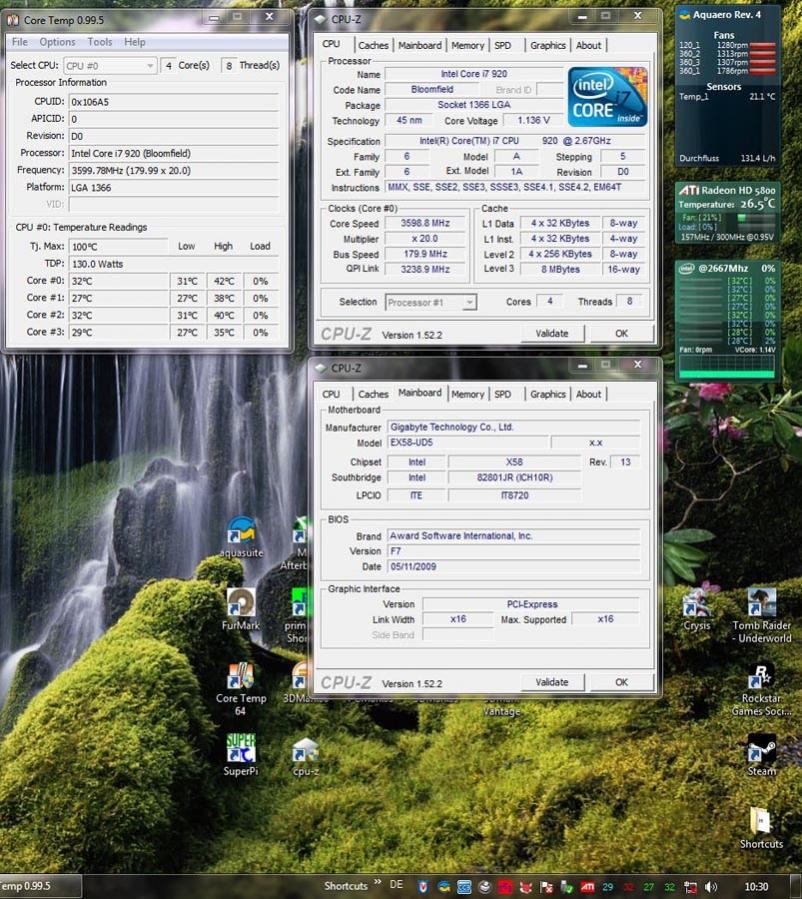The image size is (802, 899).
Task: Switch to Caches tab in top CPU-Z
Action: click(373, 45)
